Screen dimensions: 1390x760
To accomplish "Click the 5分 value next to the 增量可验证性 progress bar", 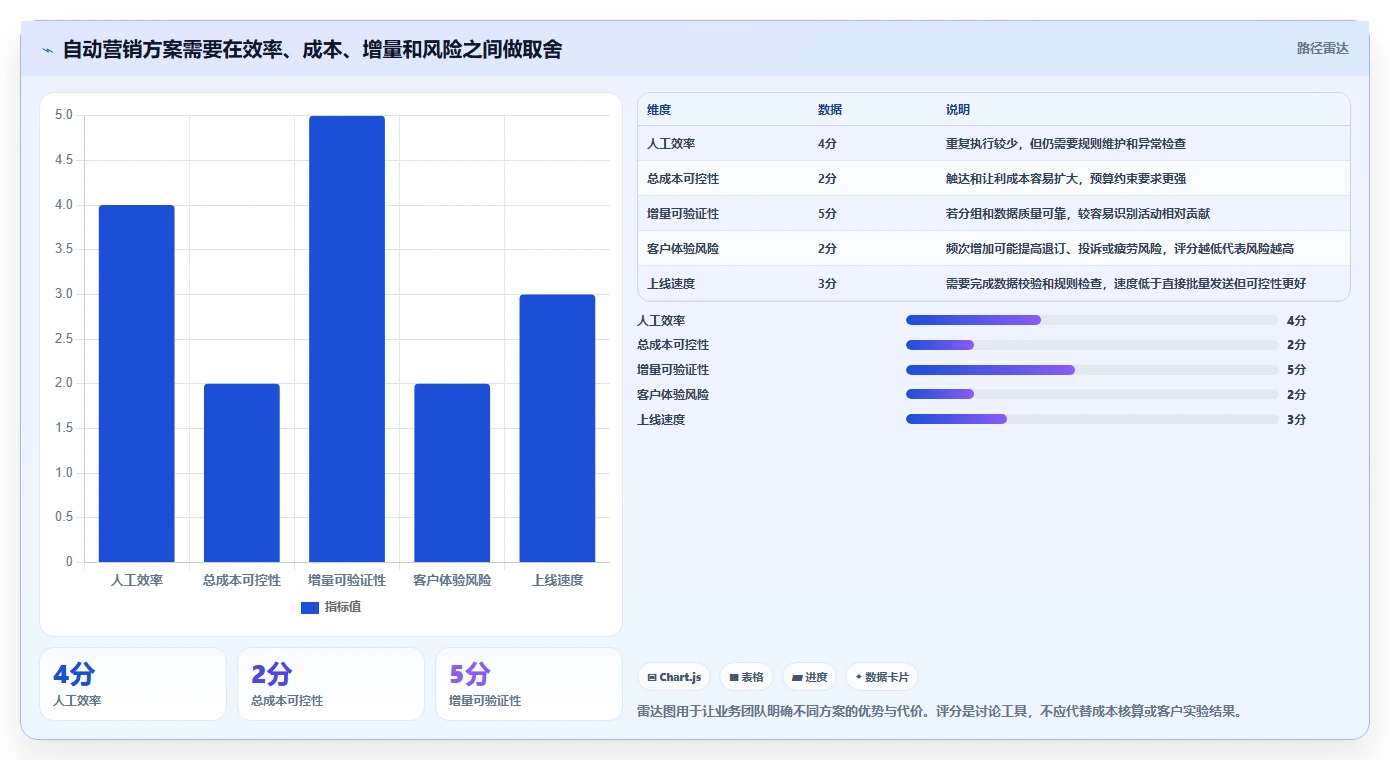I will (1297, 370).
